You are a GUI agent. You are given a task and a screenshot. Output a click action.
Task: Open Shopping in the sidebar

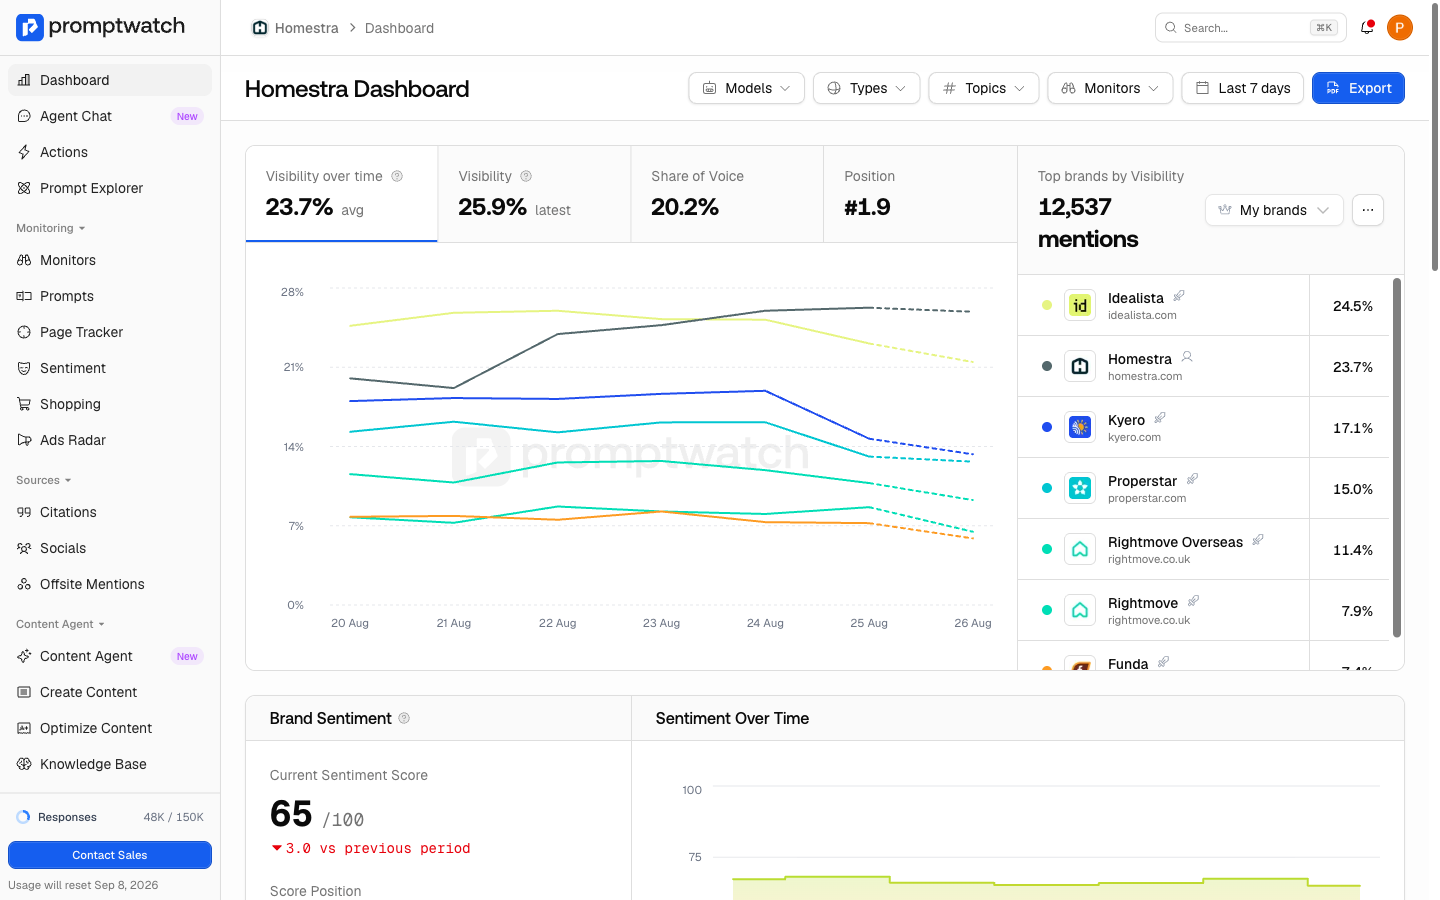pos(110,404)
